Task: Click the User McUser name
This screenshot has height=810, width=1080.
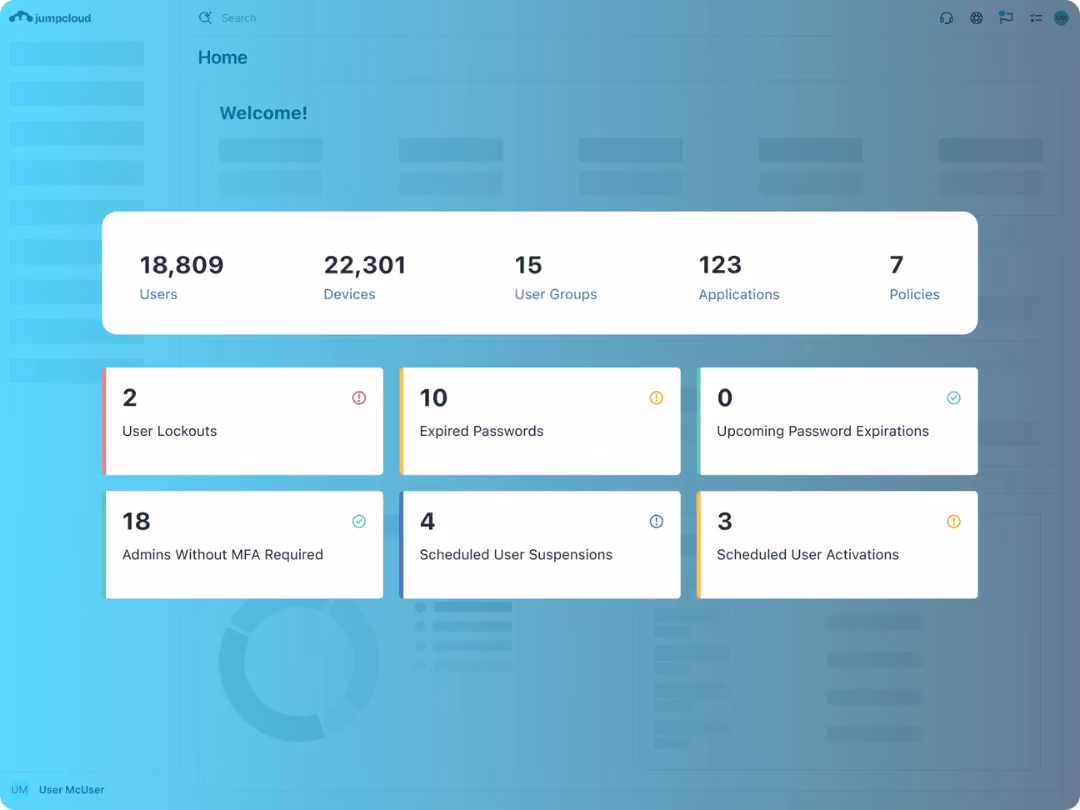Action: pos(72,790)
